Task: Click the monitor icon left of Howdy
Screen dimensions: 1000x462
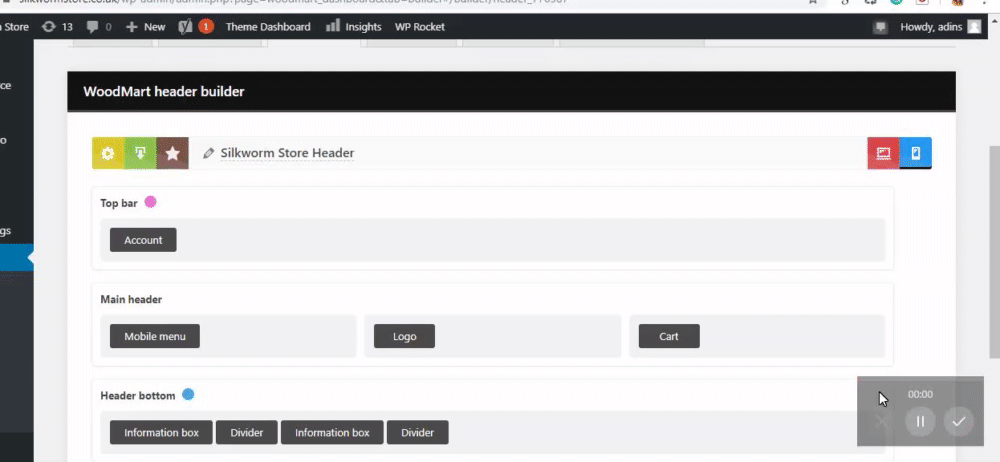Action: pyautogui.click(x=881, y=27)
